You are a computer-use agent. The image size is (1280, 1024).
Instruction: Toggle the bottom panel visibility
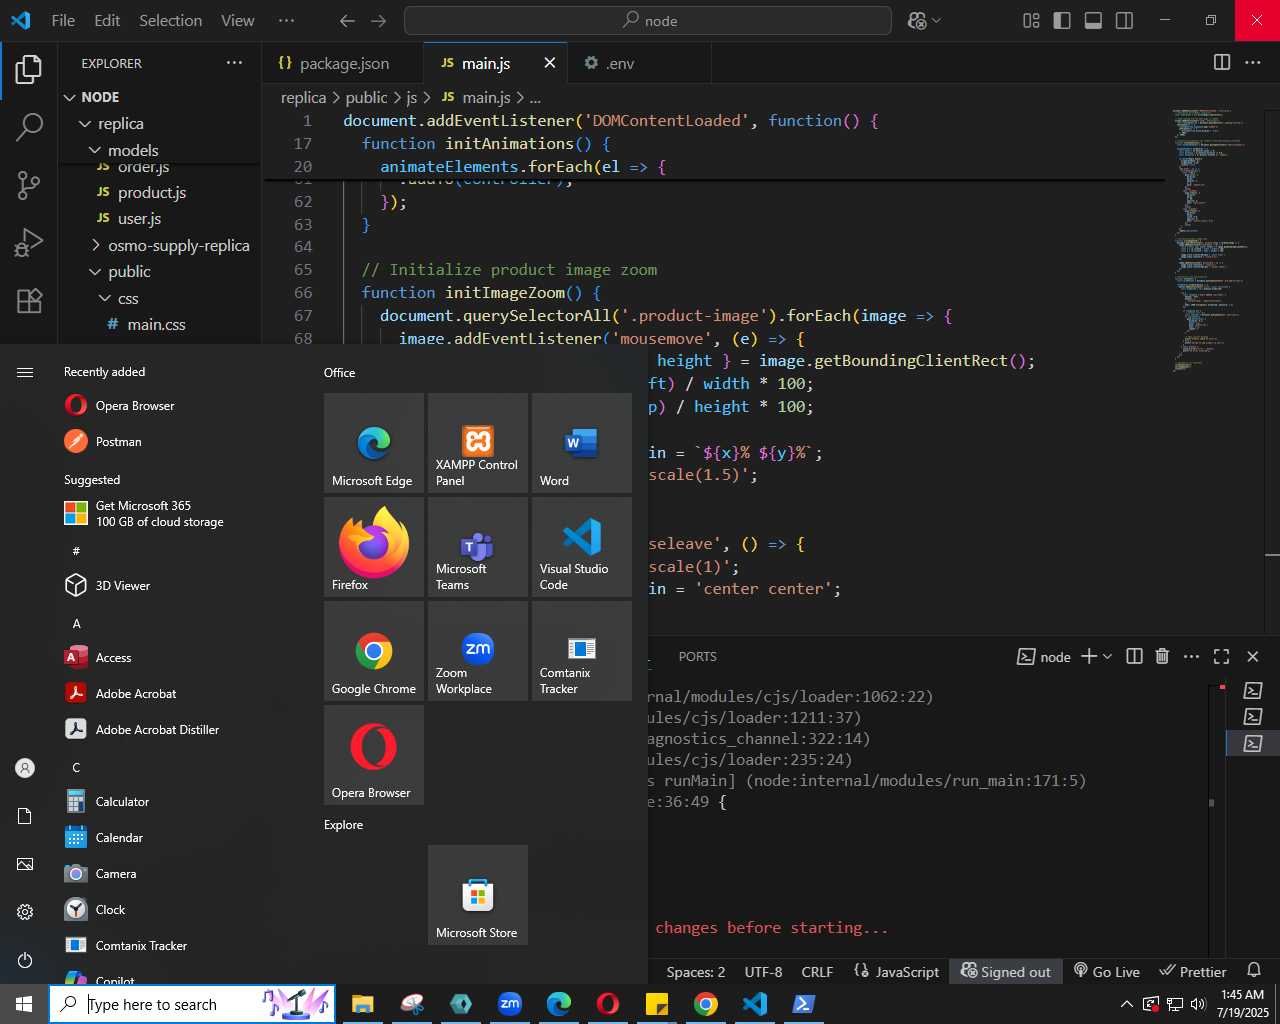click(x=1093, y=20)
